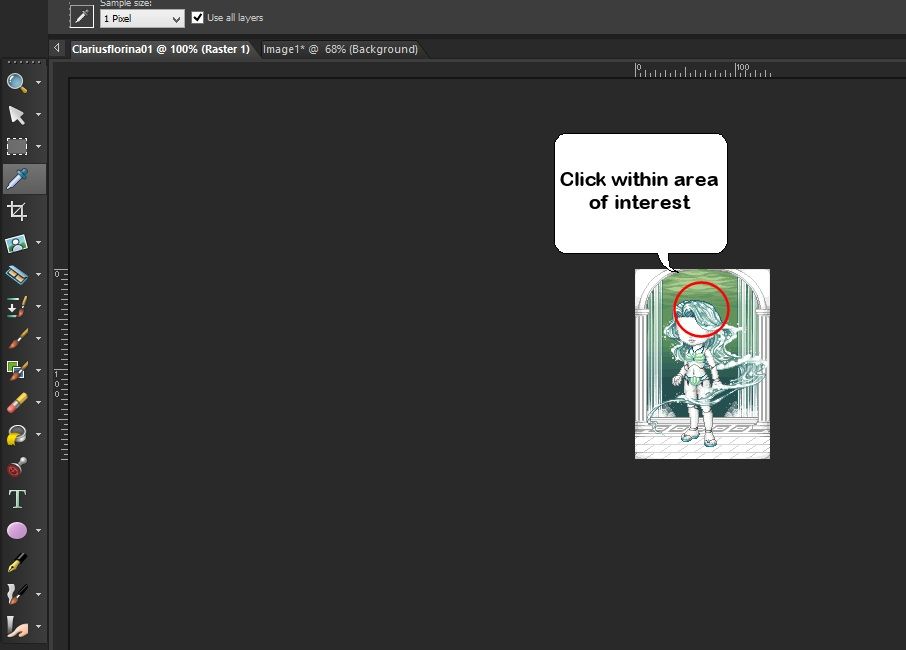Expand the Pick tool flyout arrow

tap(38, 115)
